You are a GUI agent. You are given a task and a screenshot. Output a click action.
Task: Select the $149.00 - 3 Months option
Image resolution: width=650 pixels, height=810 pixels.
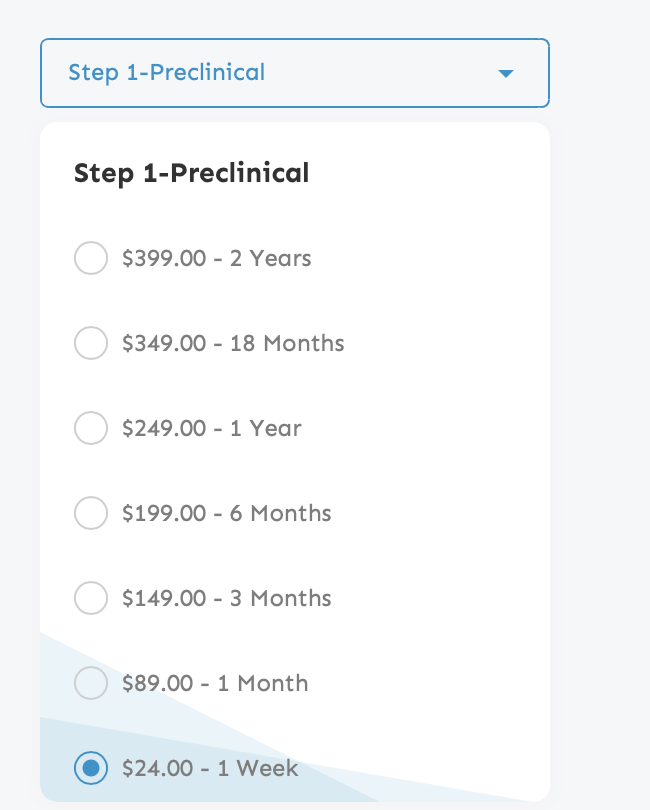pos(91,598)
